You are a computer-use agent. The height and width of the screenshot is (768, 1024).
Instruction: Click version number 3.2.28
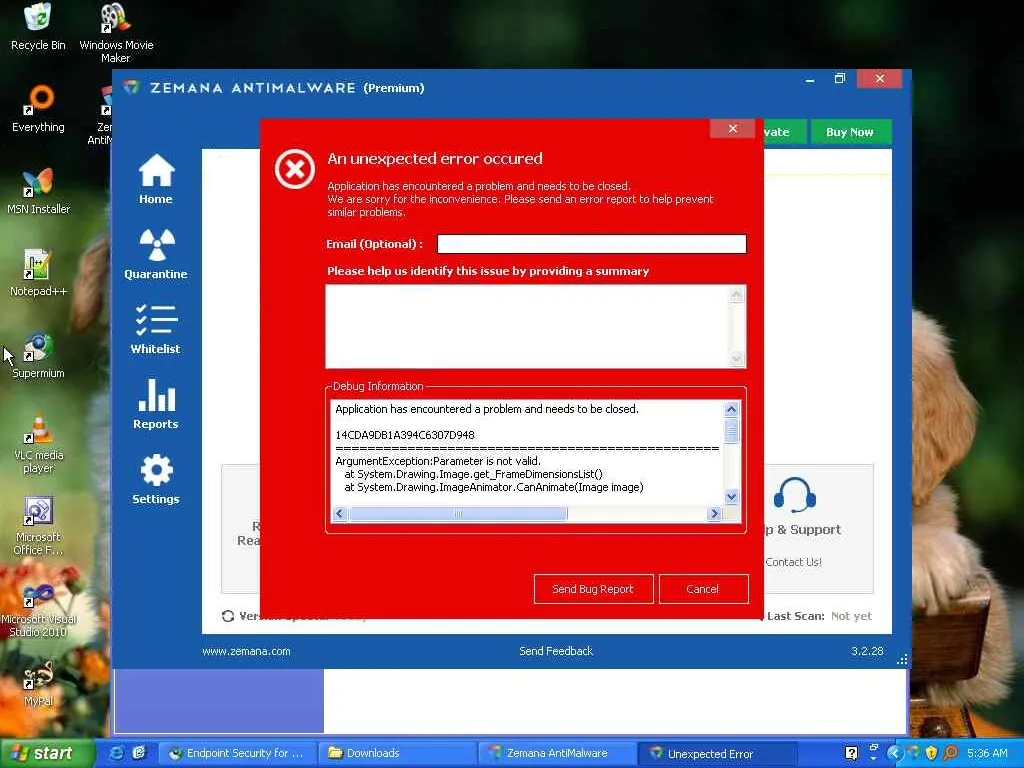[x=867, y=651]
